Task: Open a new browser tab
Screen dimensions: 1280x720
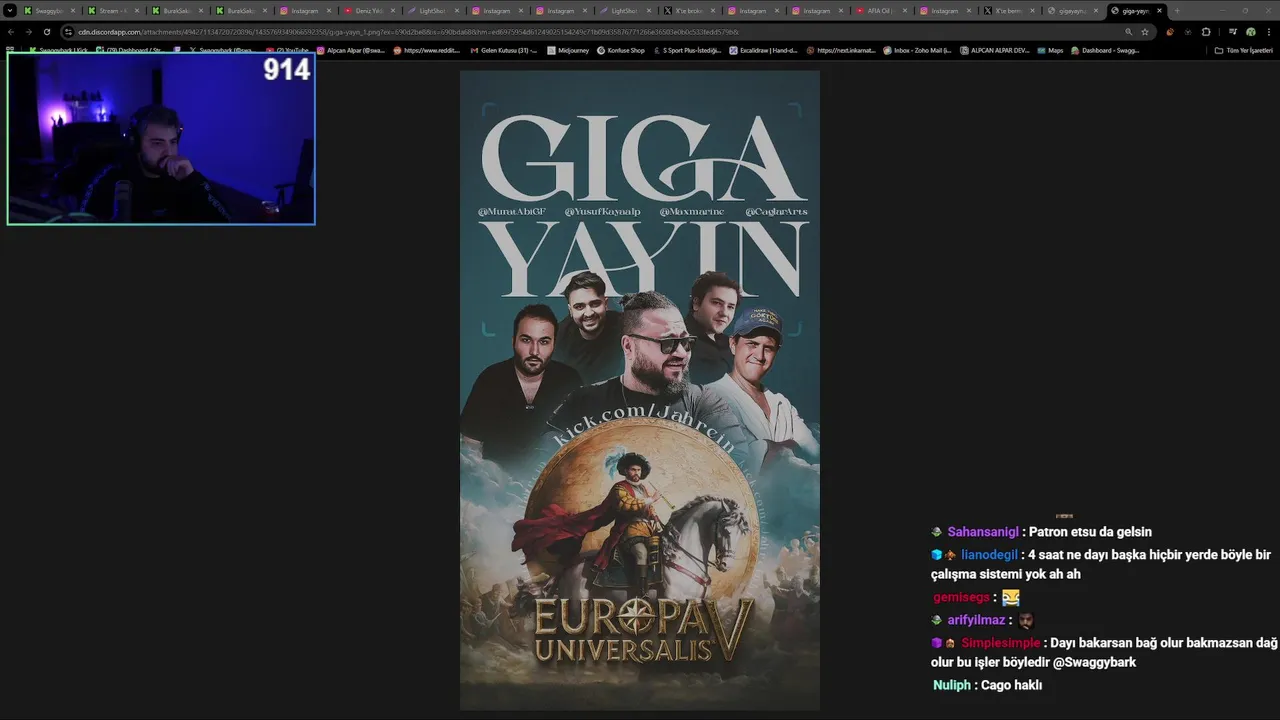Action: coord(1177,10)
